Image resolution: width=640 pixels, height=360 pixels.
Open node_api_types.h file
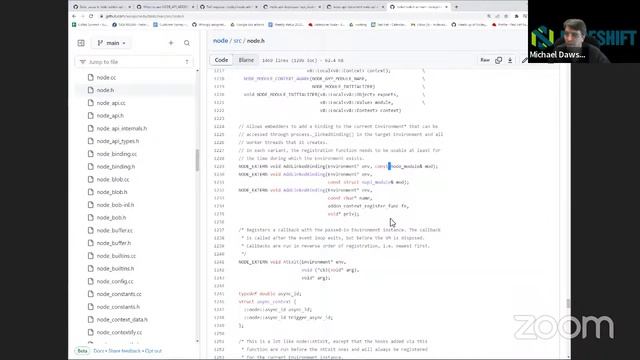click(x=118, y=141)
